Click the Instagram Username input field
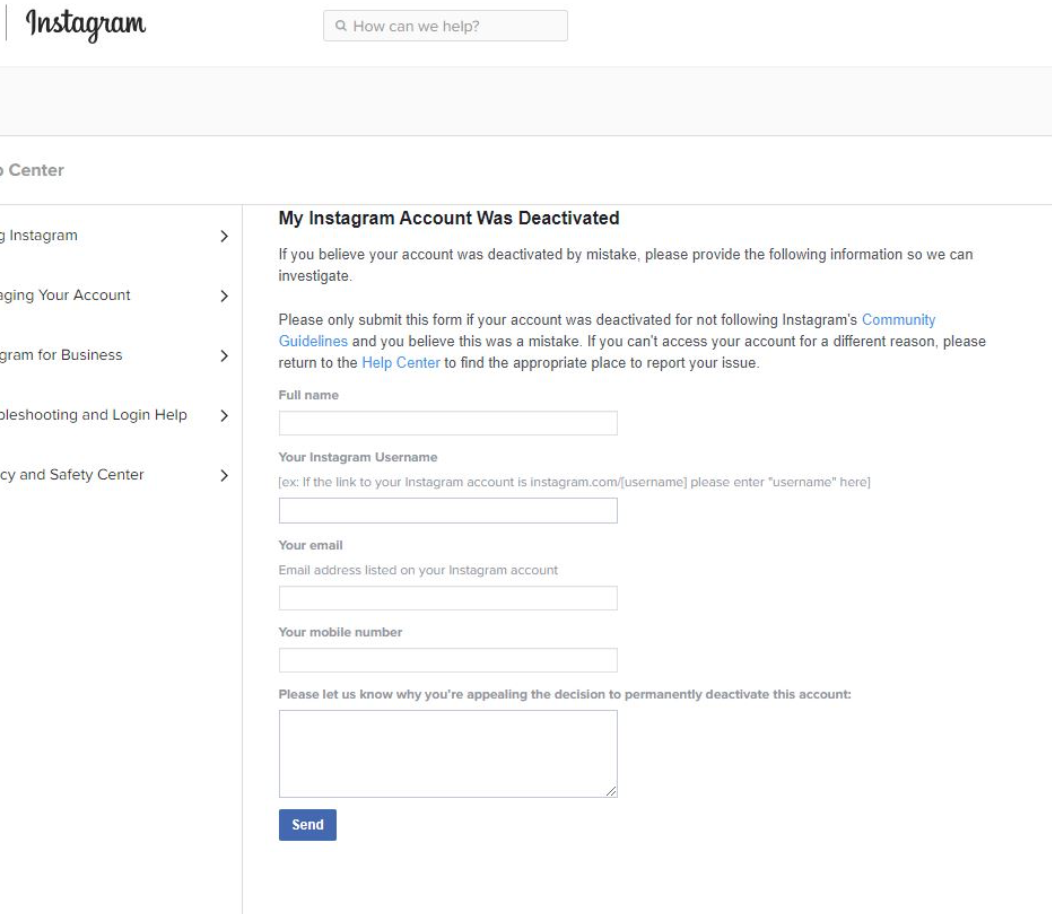The height and width of the screenshot is (914, 1052). tap(448, 511)
